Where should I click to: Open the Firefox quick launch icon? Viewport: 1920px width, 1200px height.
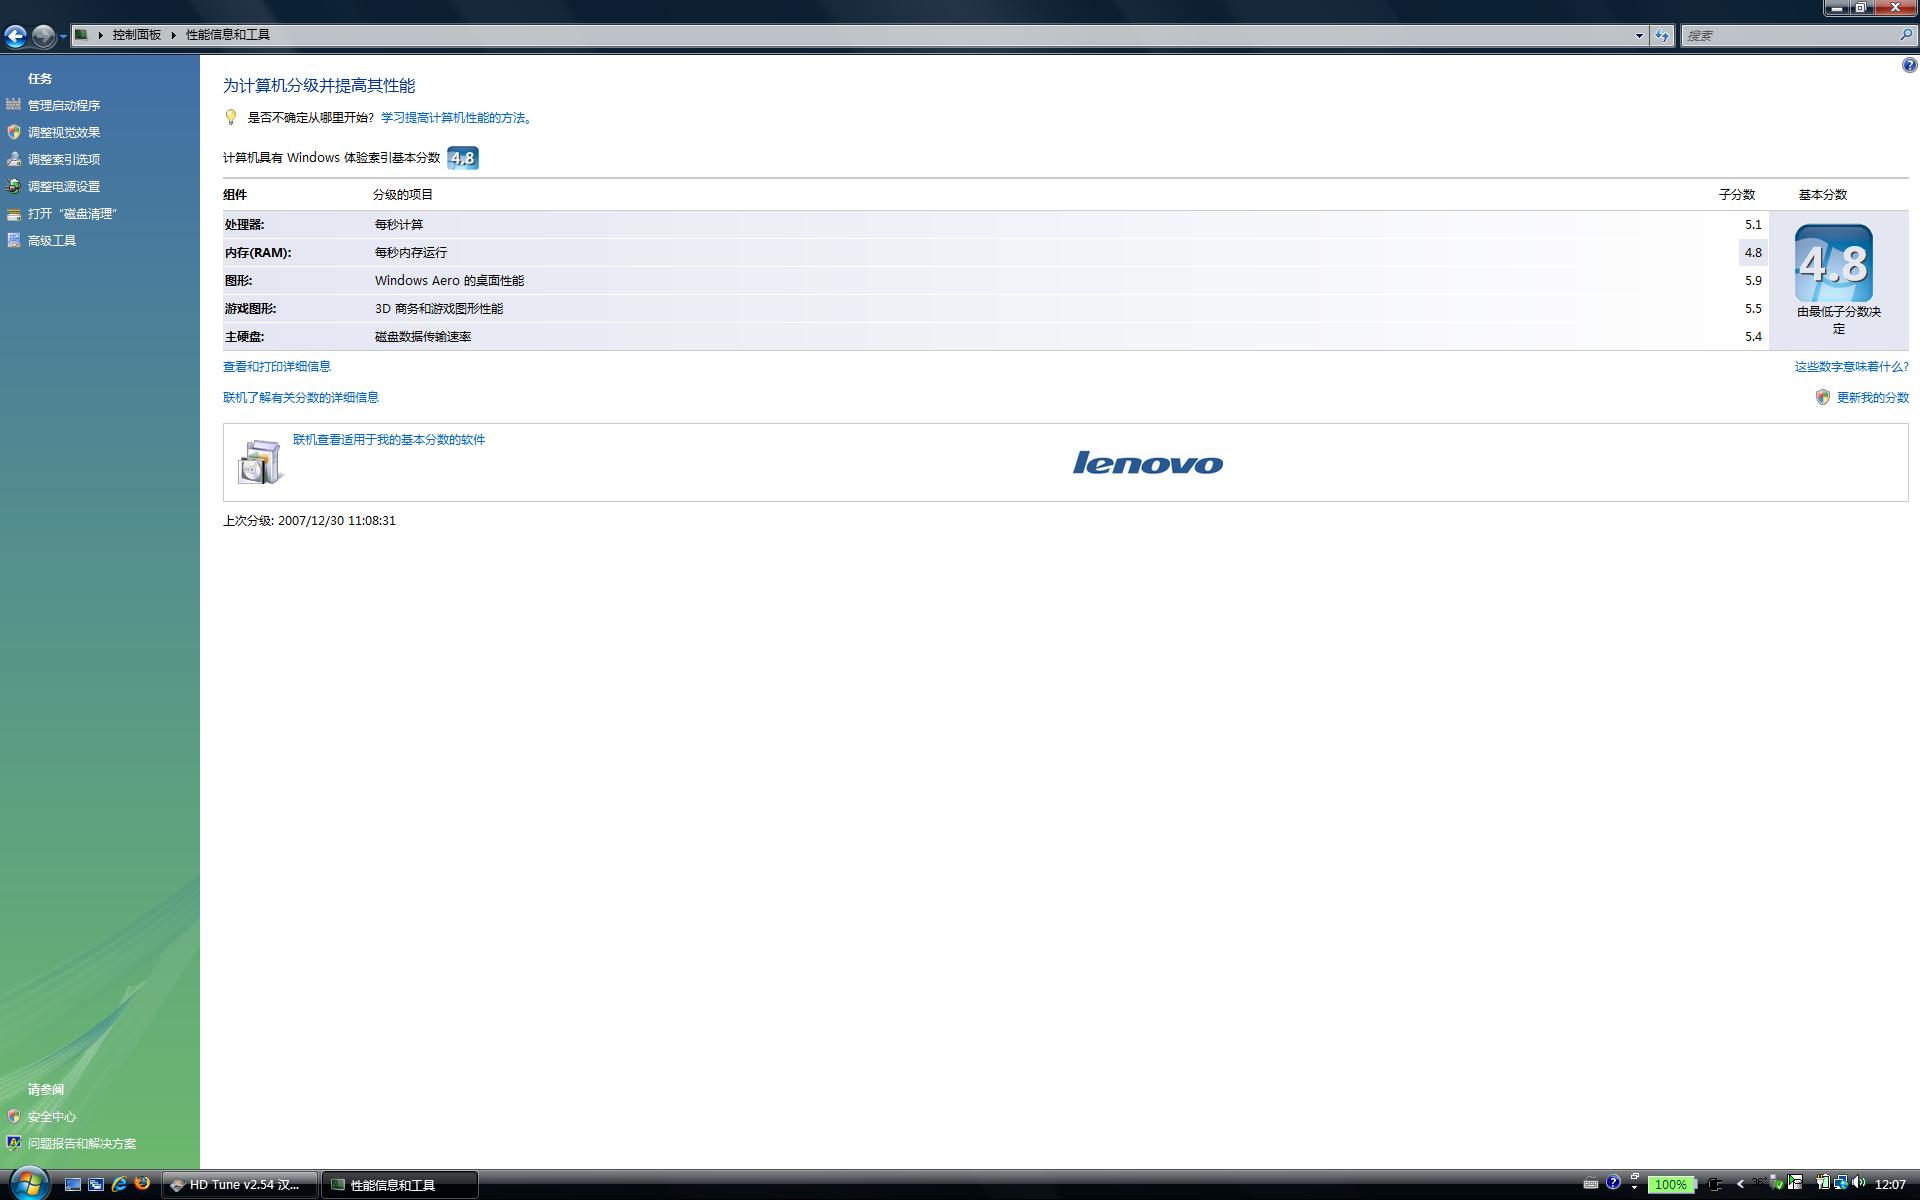click(x=142, y=1184)
